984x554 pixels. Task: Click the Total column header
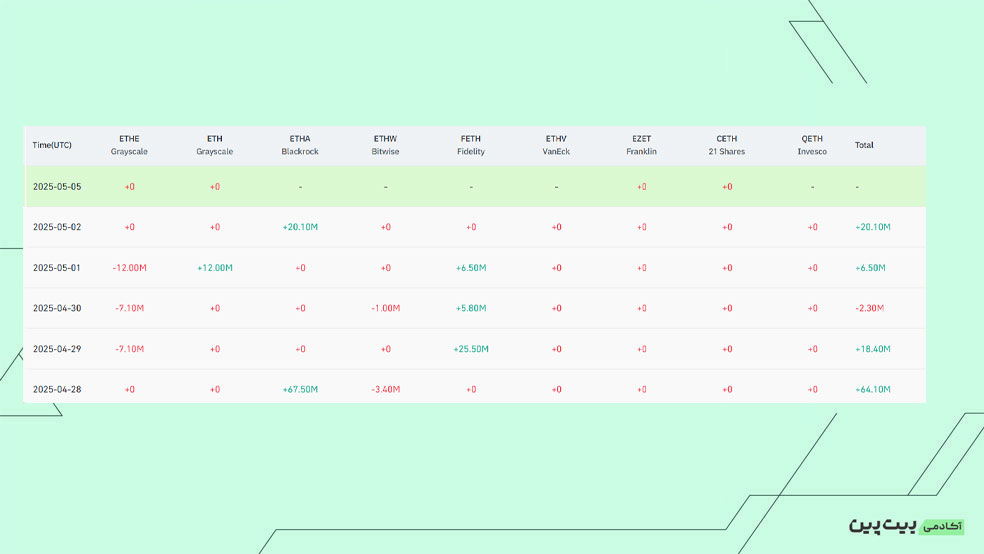(864, 145)
